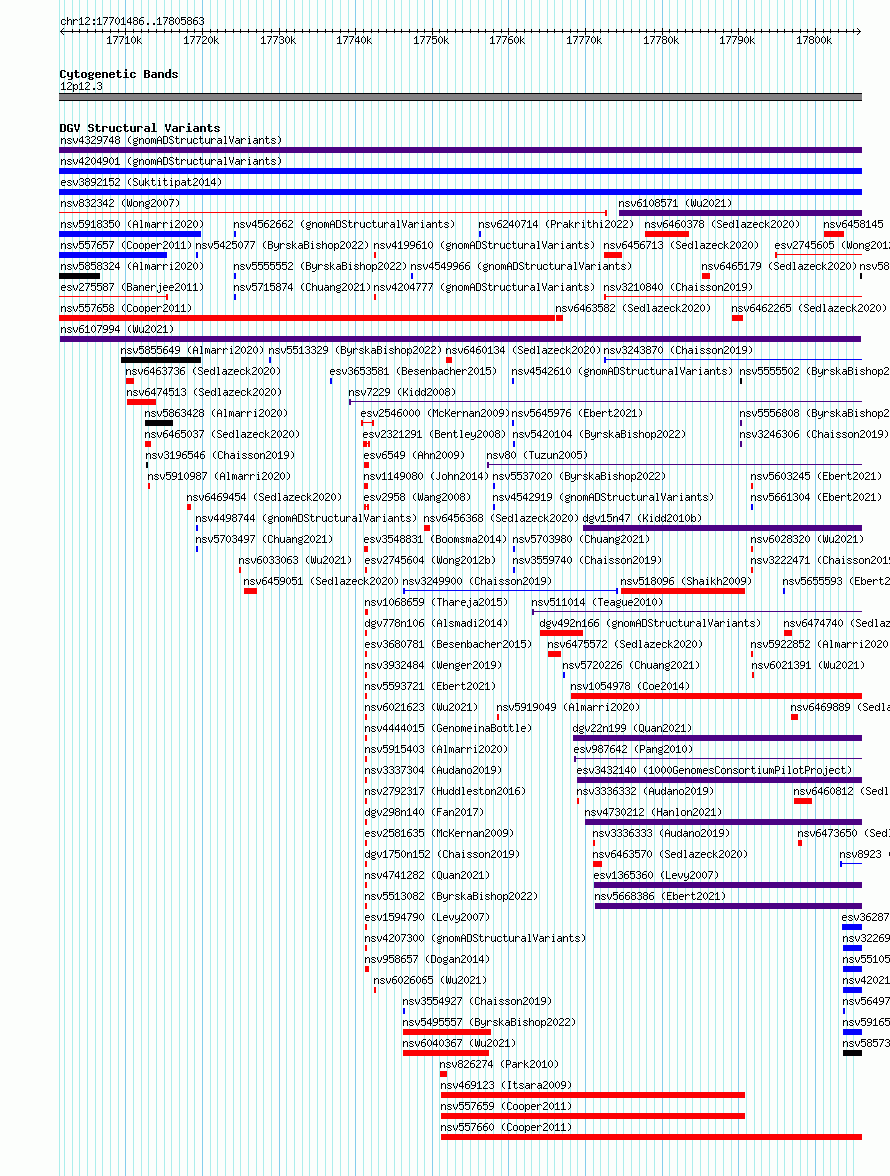This screenshot has width=890, height=1176.
Task: Click red bar under nsv6040367
Action: coord(446,1053)
